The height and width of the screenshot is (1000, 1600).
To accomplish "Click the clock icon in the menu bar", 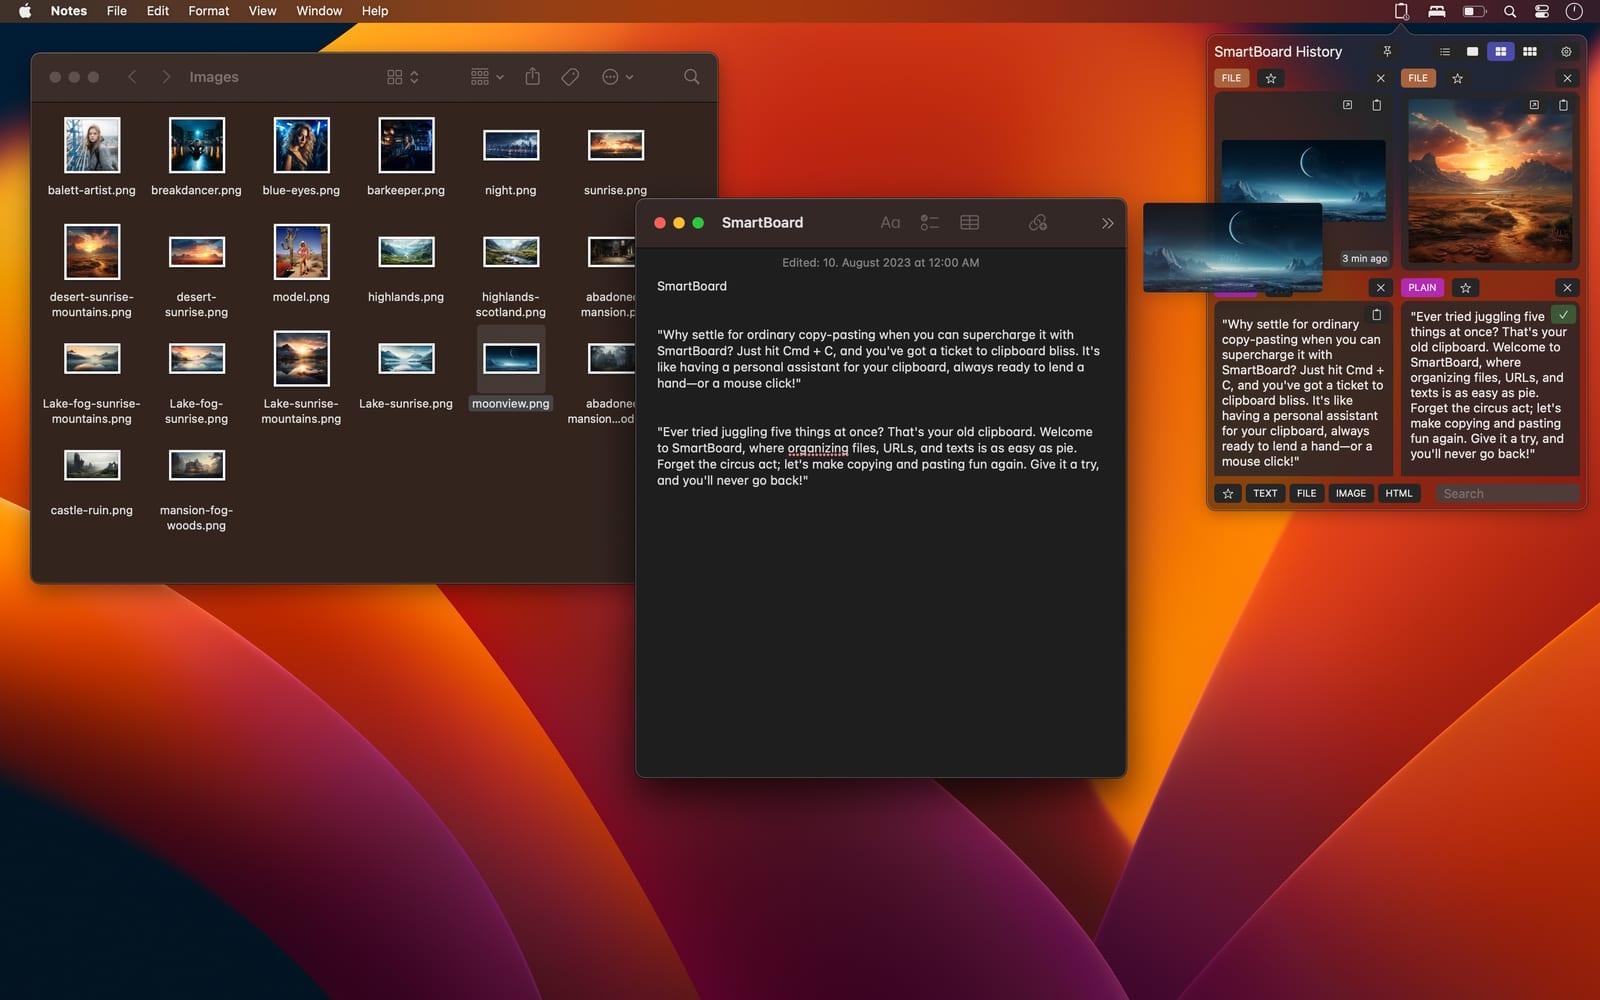I will 1574,11.
